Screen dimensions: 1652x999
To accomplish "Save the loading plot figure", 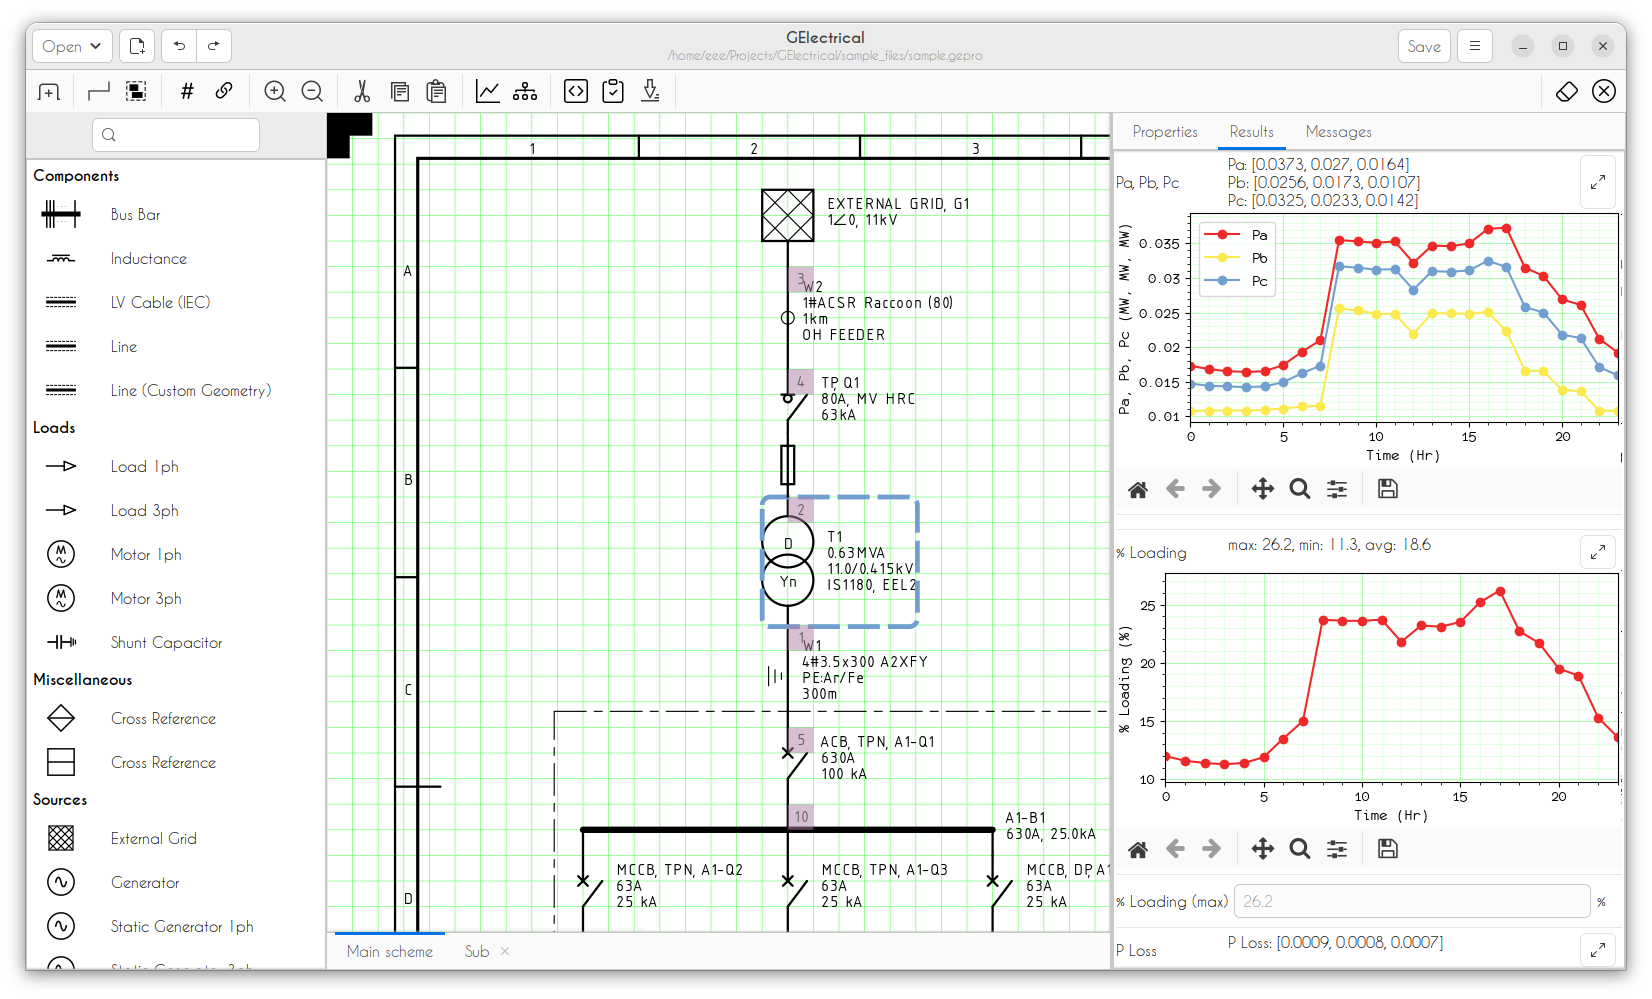I will (1387, 849).
